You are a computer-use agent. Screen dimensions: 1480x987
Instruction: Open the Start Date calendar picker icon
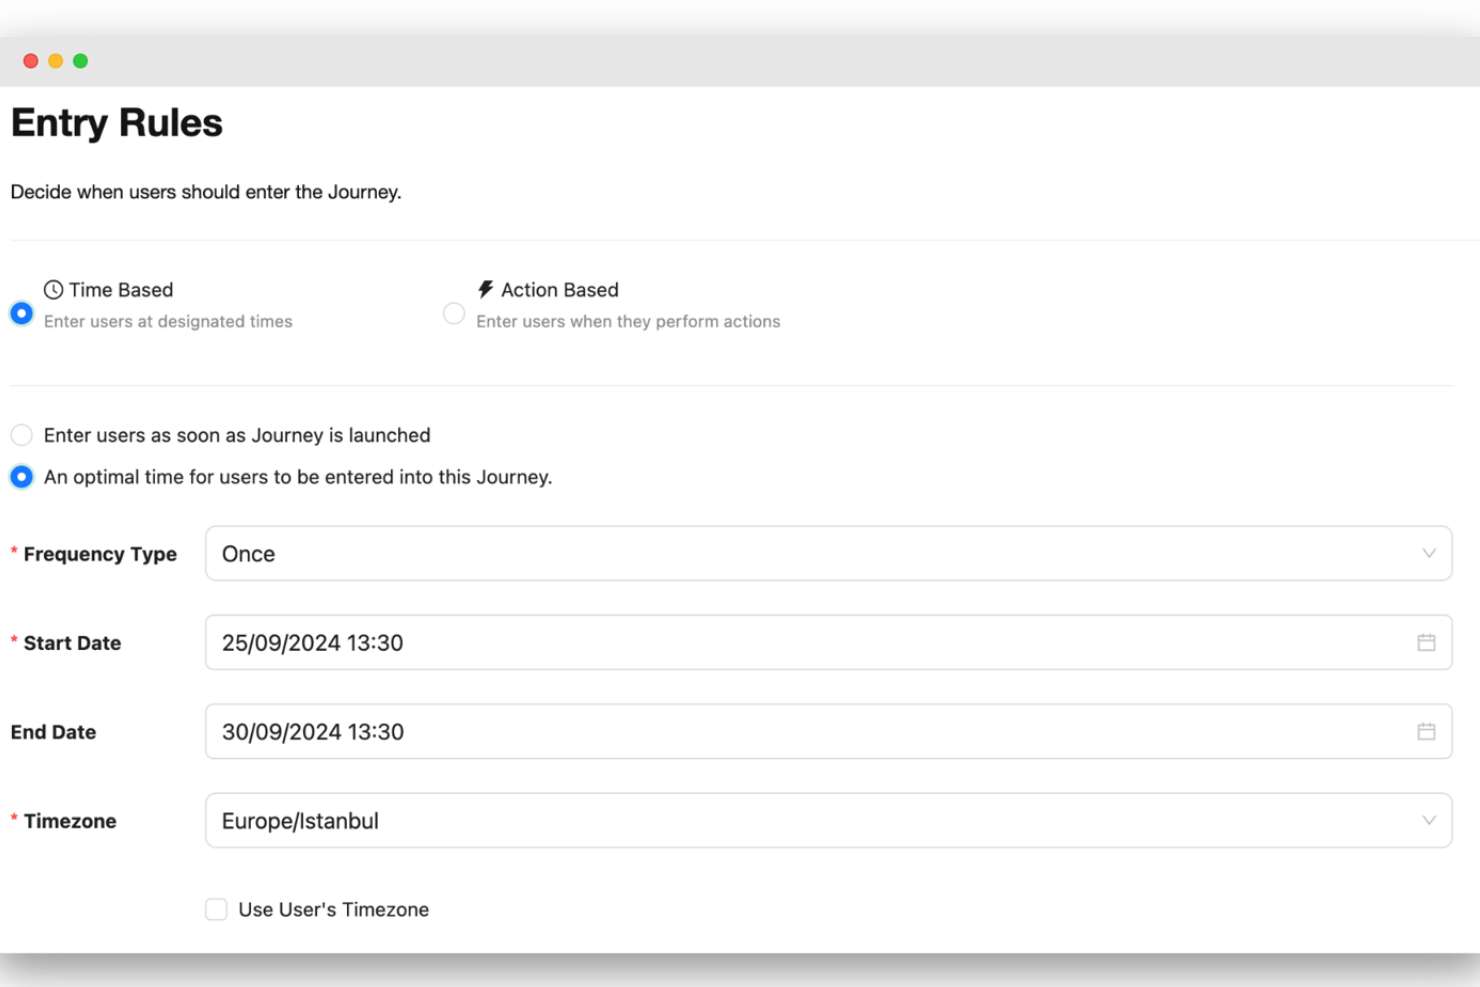(1427, 643)
